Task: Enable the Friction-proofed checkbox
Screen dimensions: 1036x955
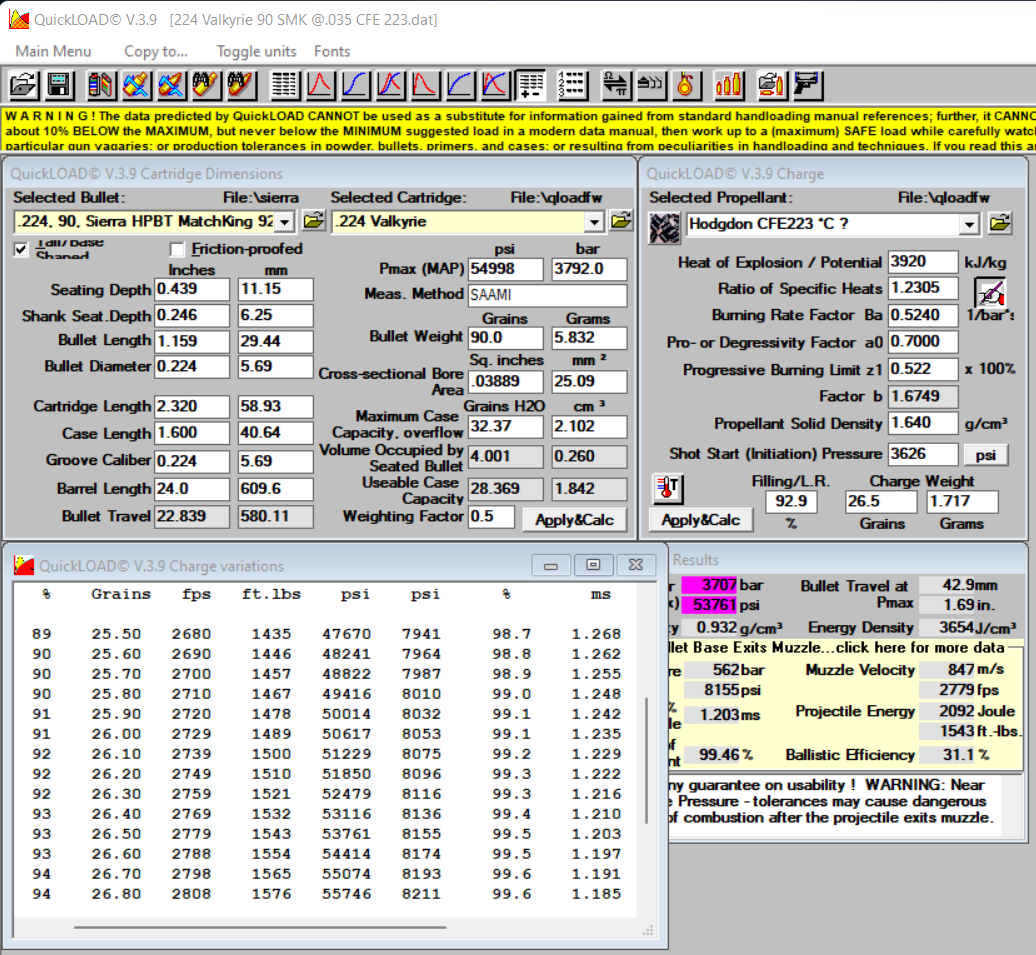Action: coord(177,249)
